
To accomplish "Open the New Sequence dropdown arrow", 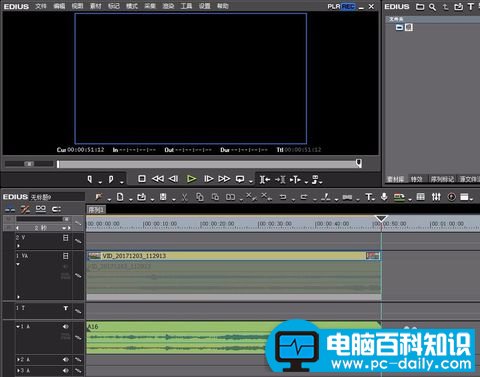I will pyautogui.click(x=131, y=200).
